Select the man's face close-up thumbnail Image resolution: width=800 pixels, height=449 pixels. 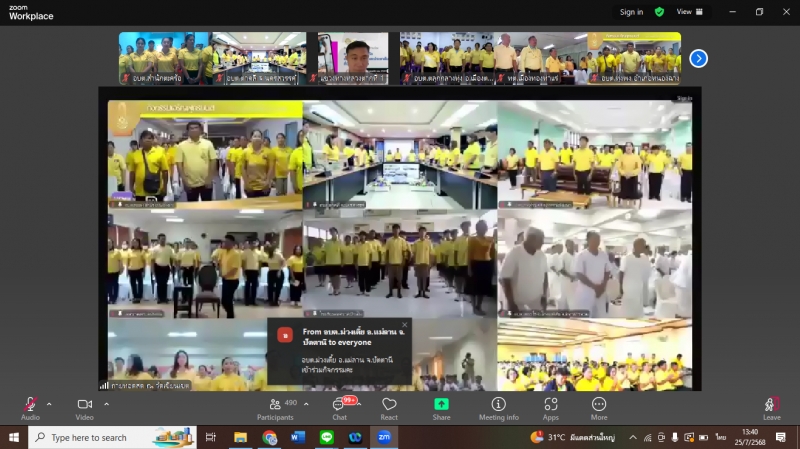[353, 58]
